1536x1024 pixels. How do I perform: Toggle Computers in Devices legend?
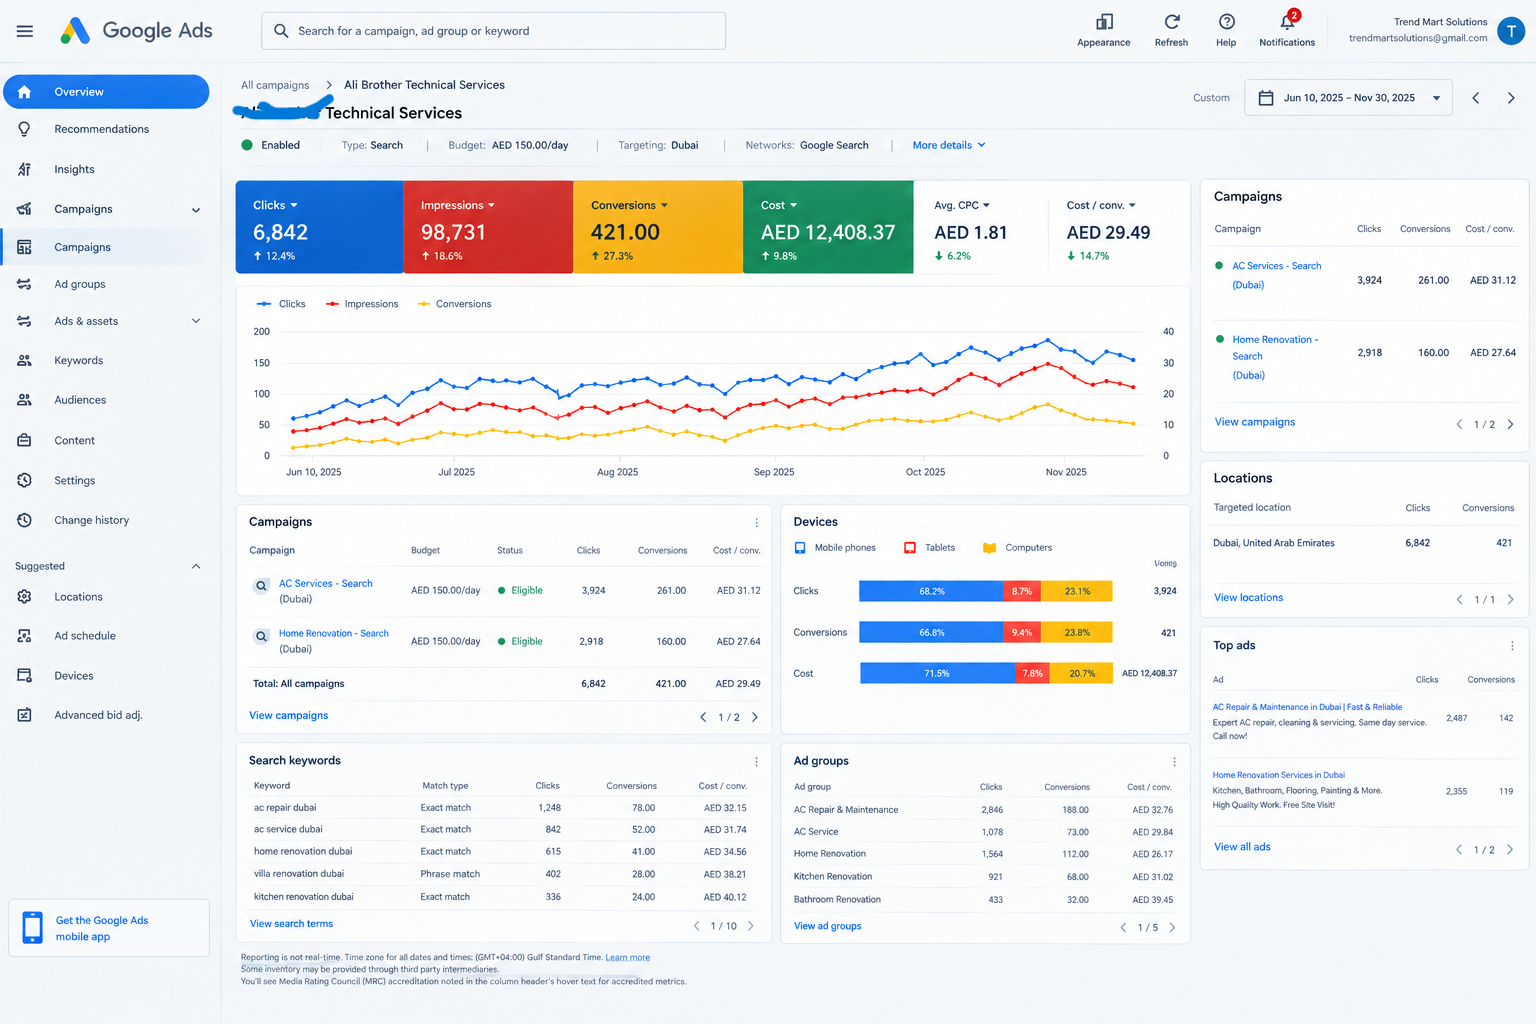[1018, 548]
